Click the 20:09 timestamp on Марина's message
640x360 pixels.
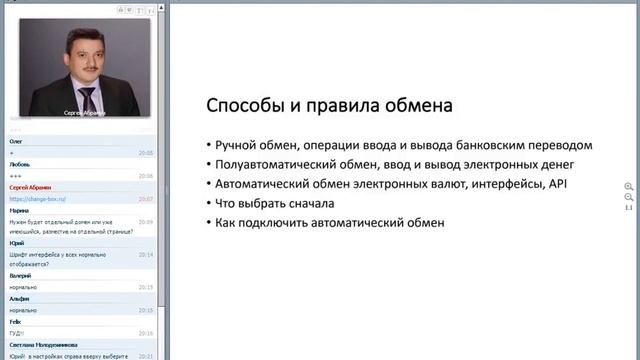(146, 222)
